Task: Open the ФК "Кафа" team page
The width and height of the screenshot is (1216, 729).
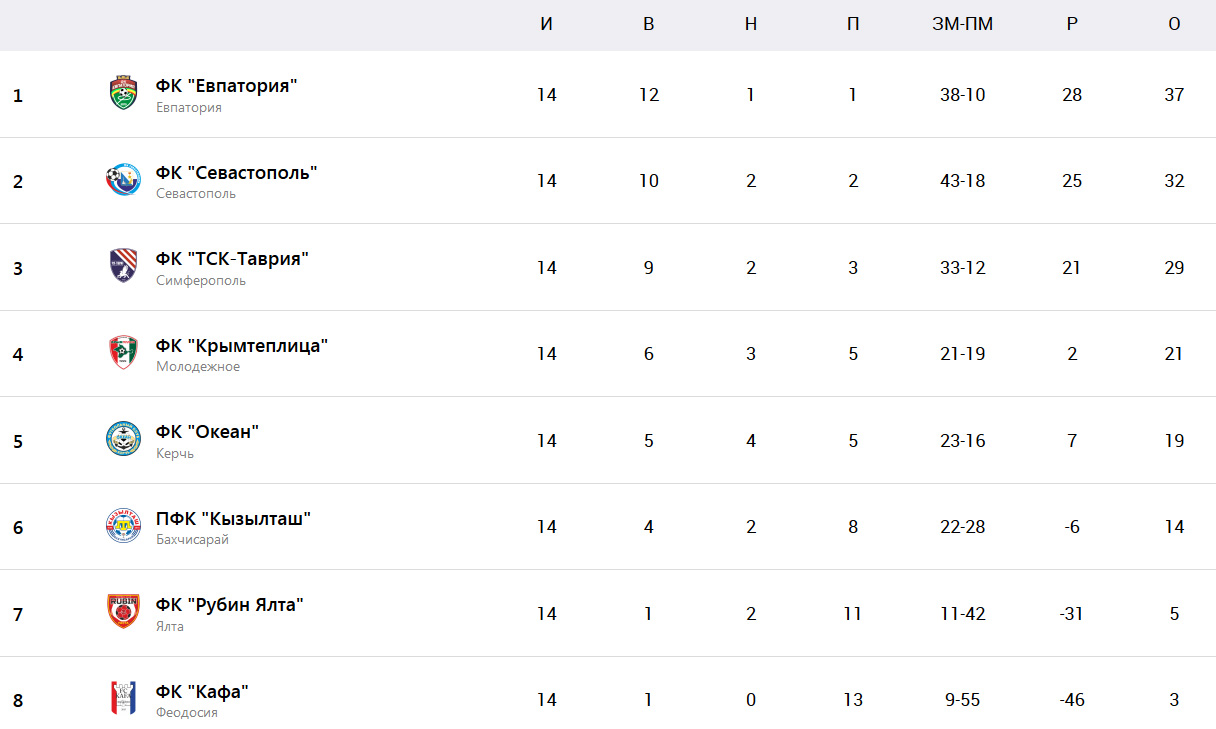Action: coord(202,691)
